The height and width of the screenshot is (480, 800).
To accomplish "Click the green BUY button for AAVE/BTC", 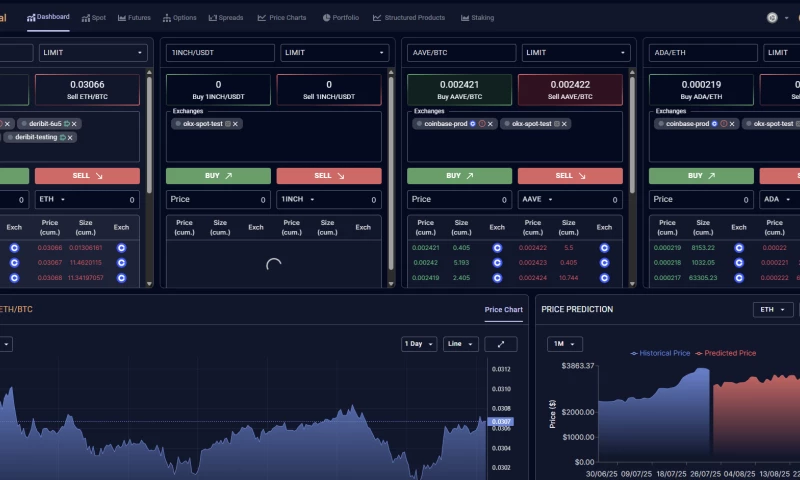I will click(459, 176).
